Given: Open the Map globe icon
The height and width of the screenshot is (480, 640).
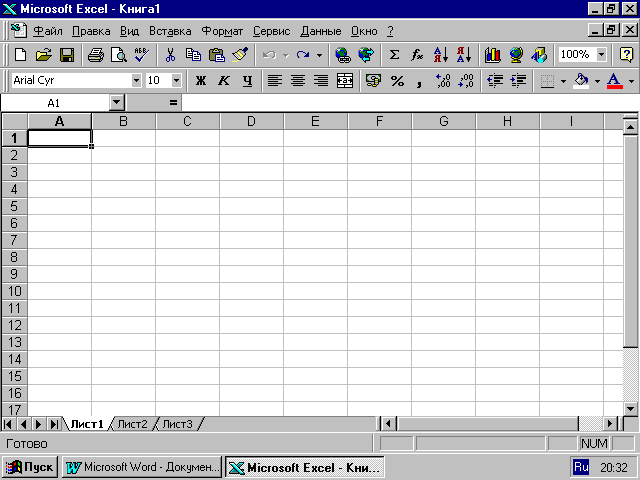Looking at the screenshot, I should (x=516, y=55).
